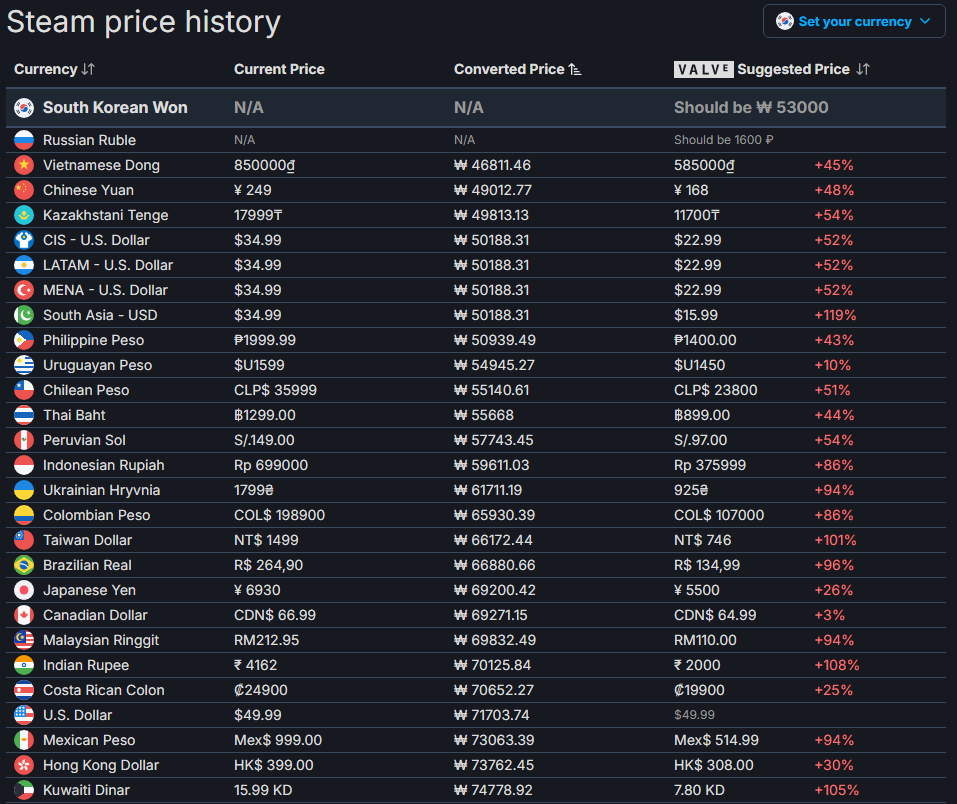Click the Japanese Yen flag icon
The height and width of the screenshot is (804, 957).
coord(24,590)
